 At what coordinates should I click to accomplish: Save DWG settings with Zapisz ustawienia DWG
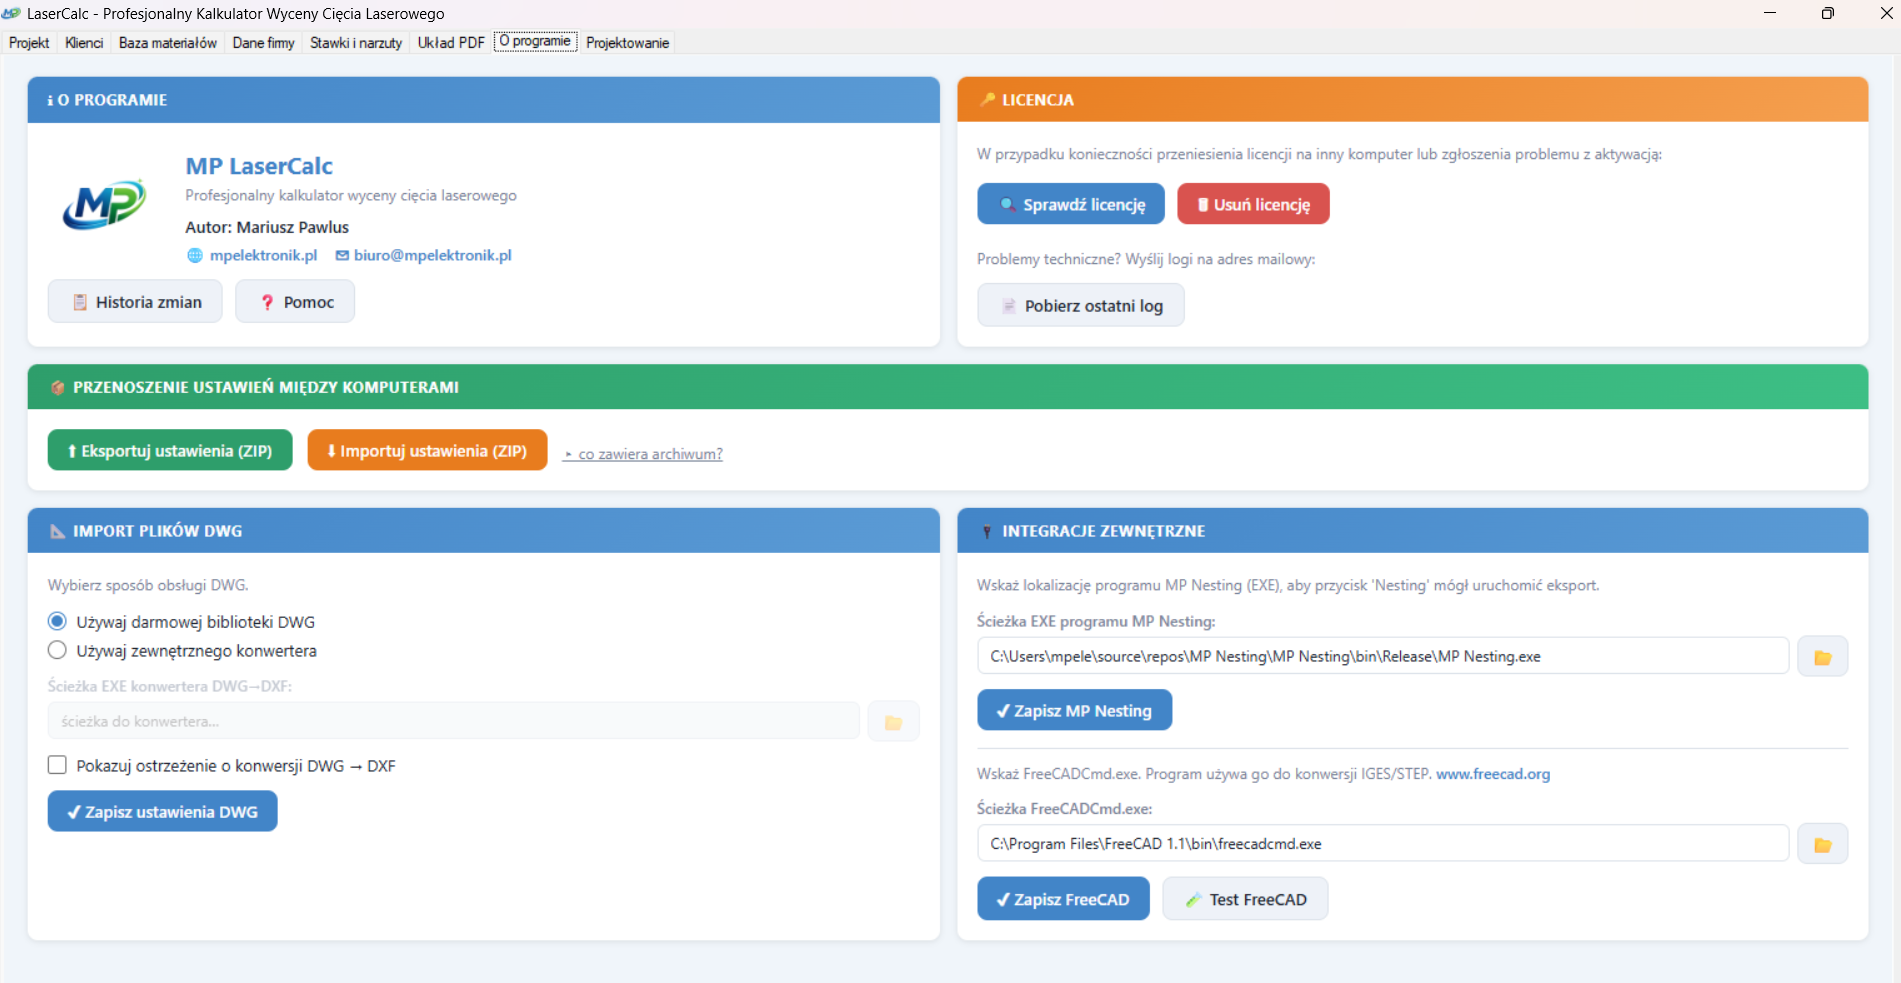[x=163, y=812]
